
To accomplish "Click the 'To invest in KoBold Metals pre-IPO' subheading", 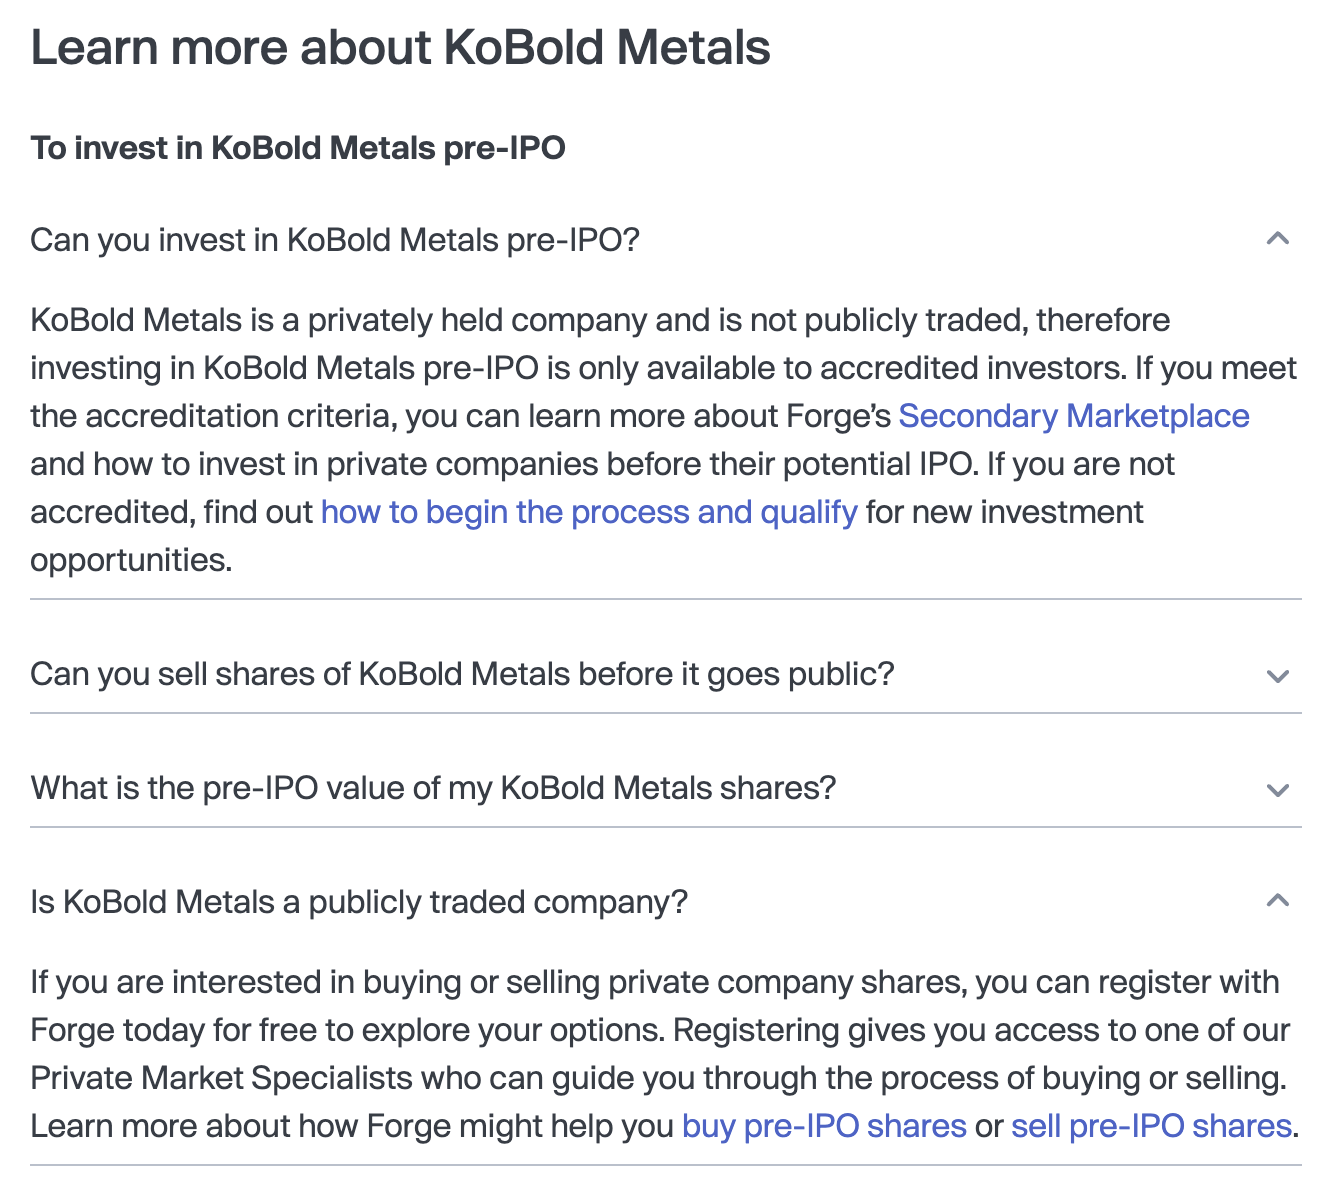I will coord(298,148).
